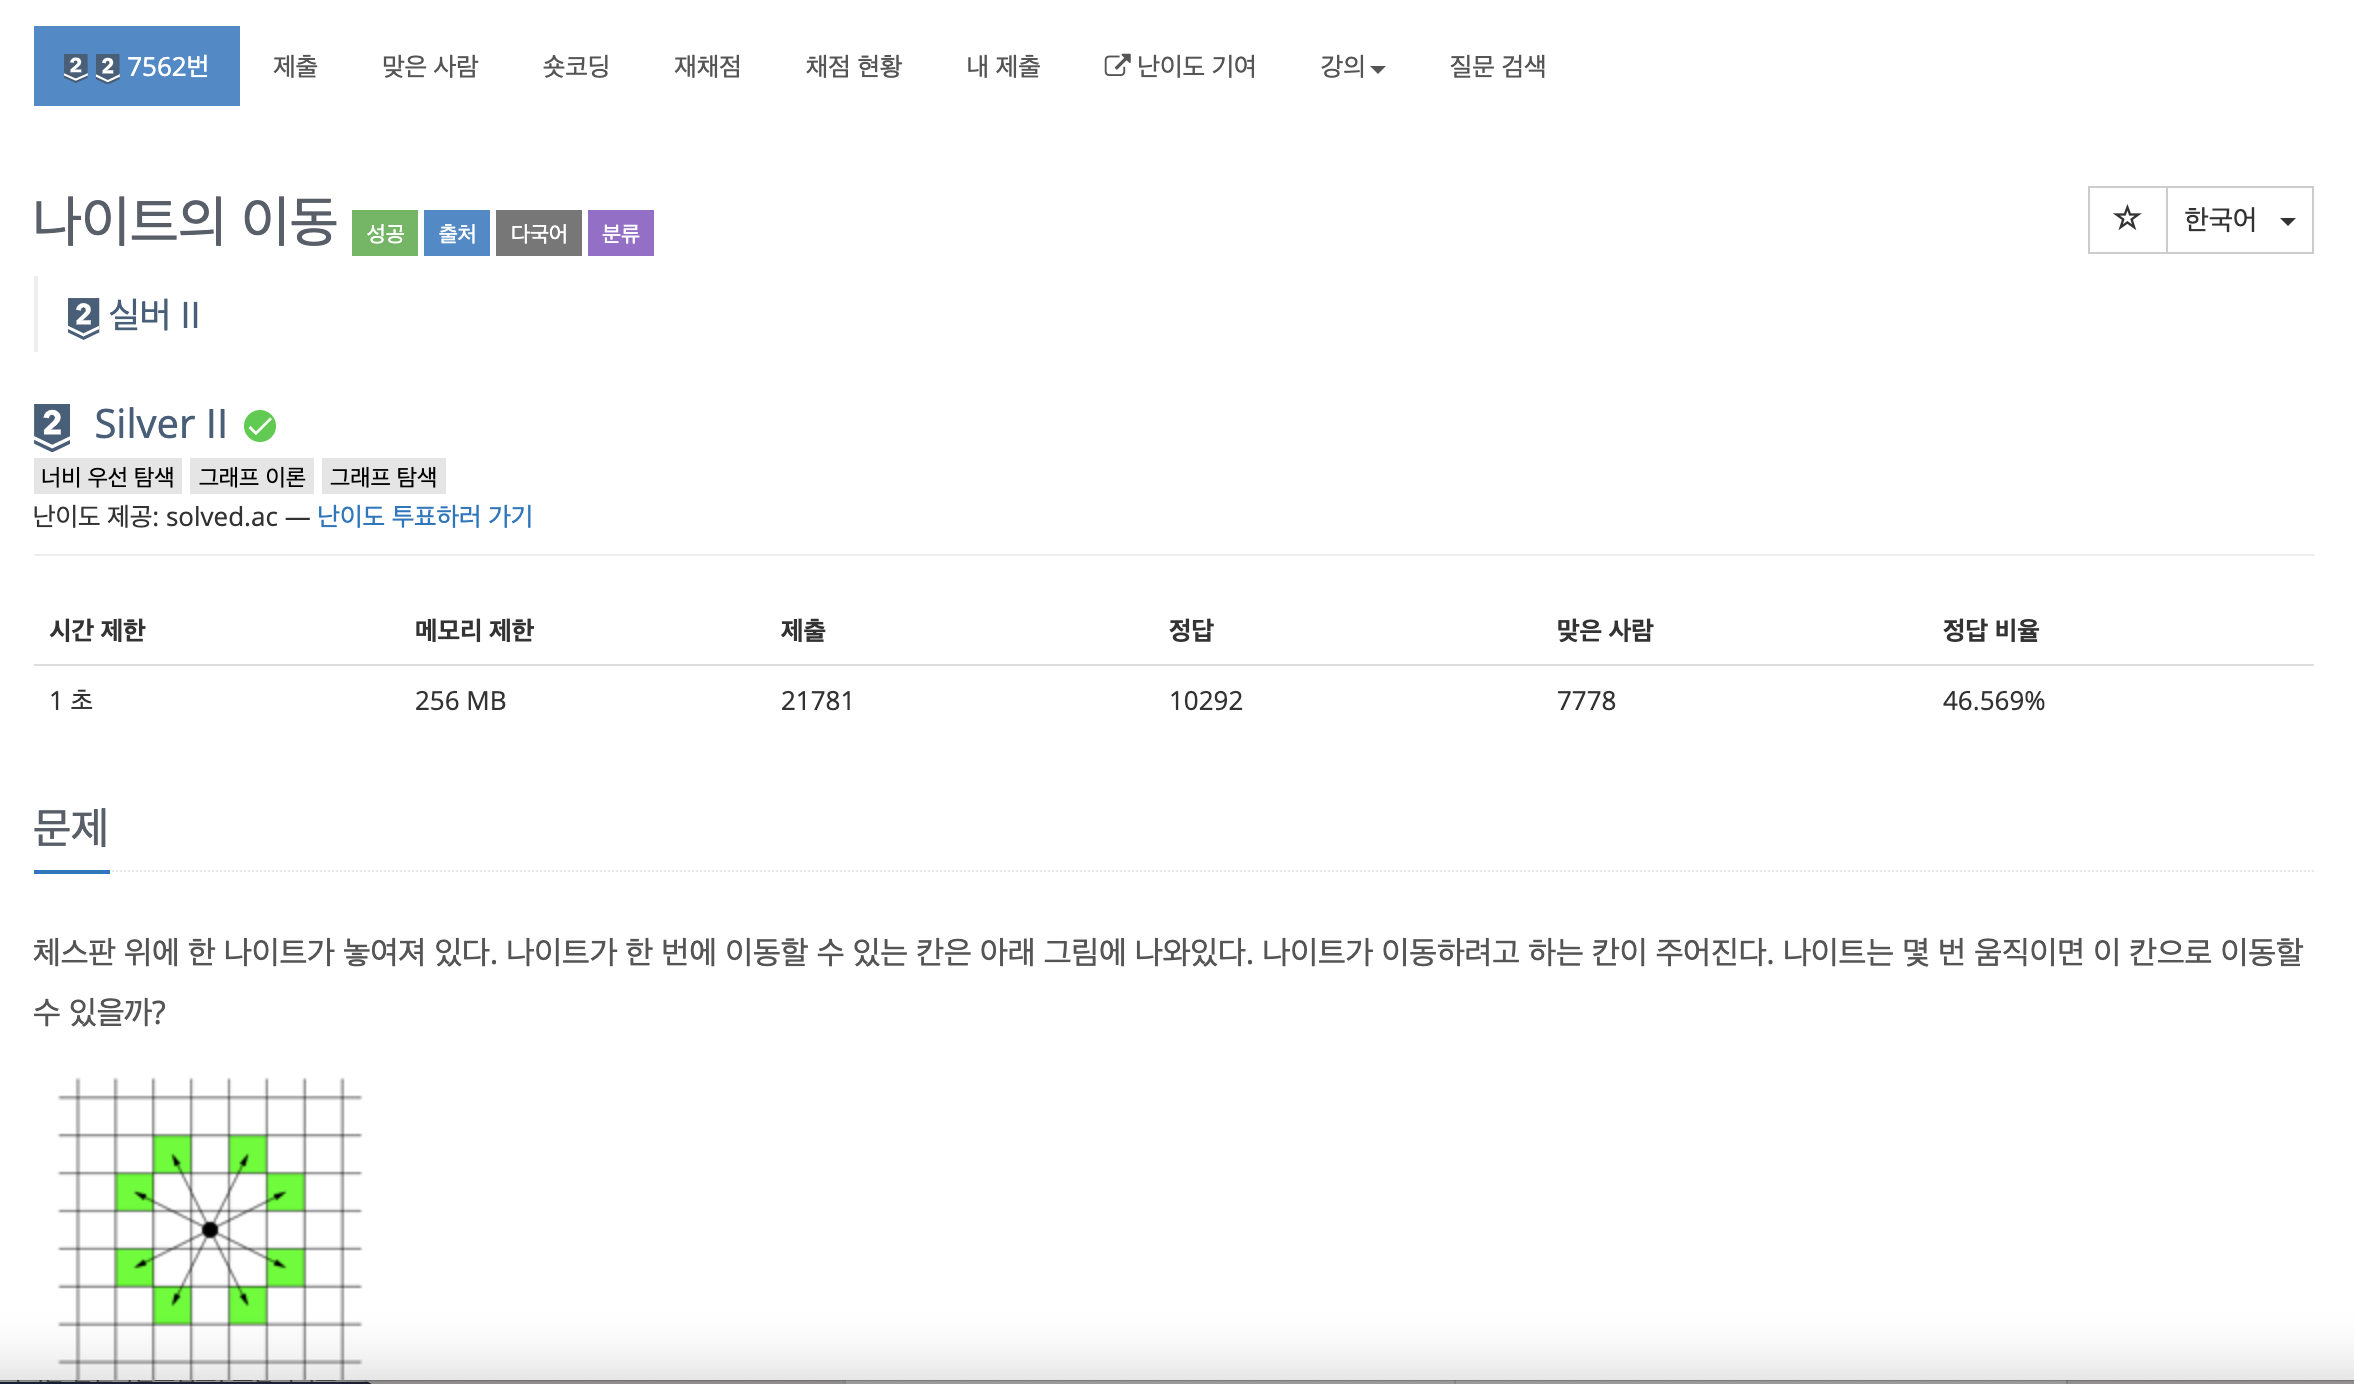Open the 질문 검색 page
Image resolution: width=2354 pixels, height=1384 pixels.
(1497, 67)
